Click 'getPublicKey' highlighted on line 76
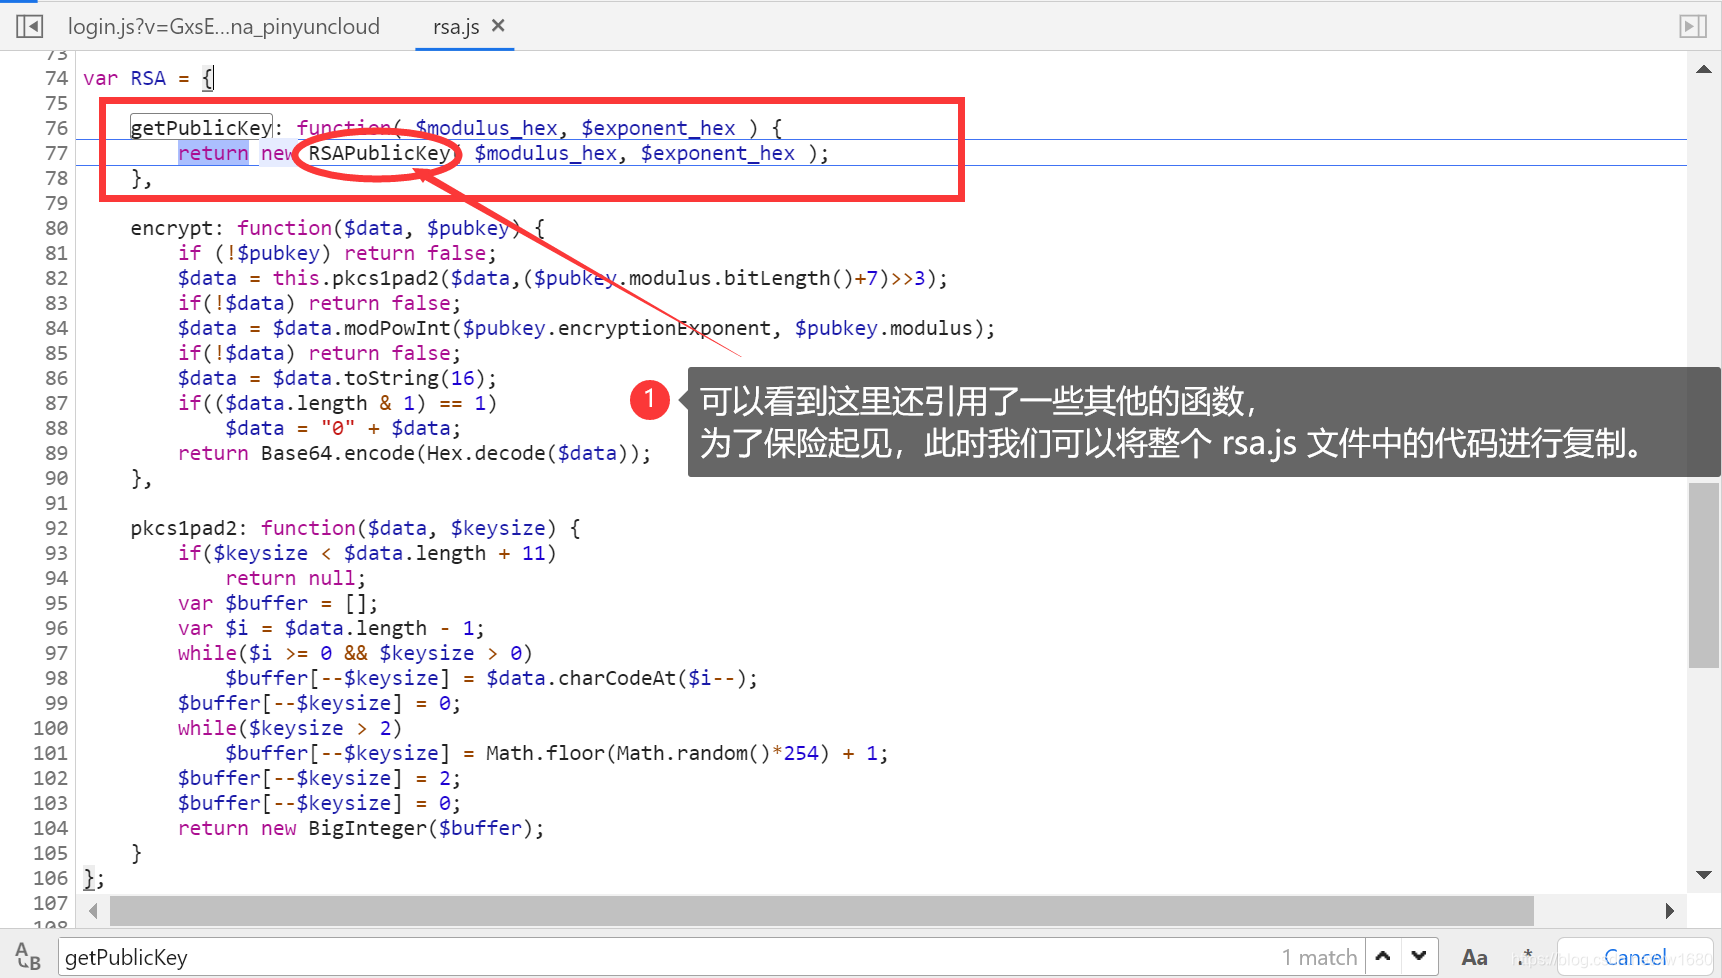 (201, 128)
